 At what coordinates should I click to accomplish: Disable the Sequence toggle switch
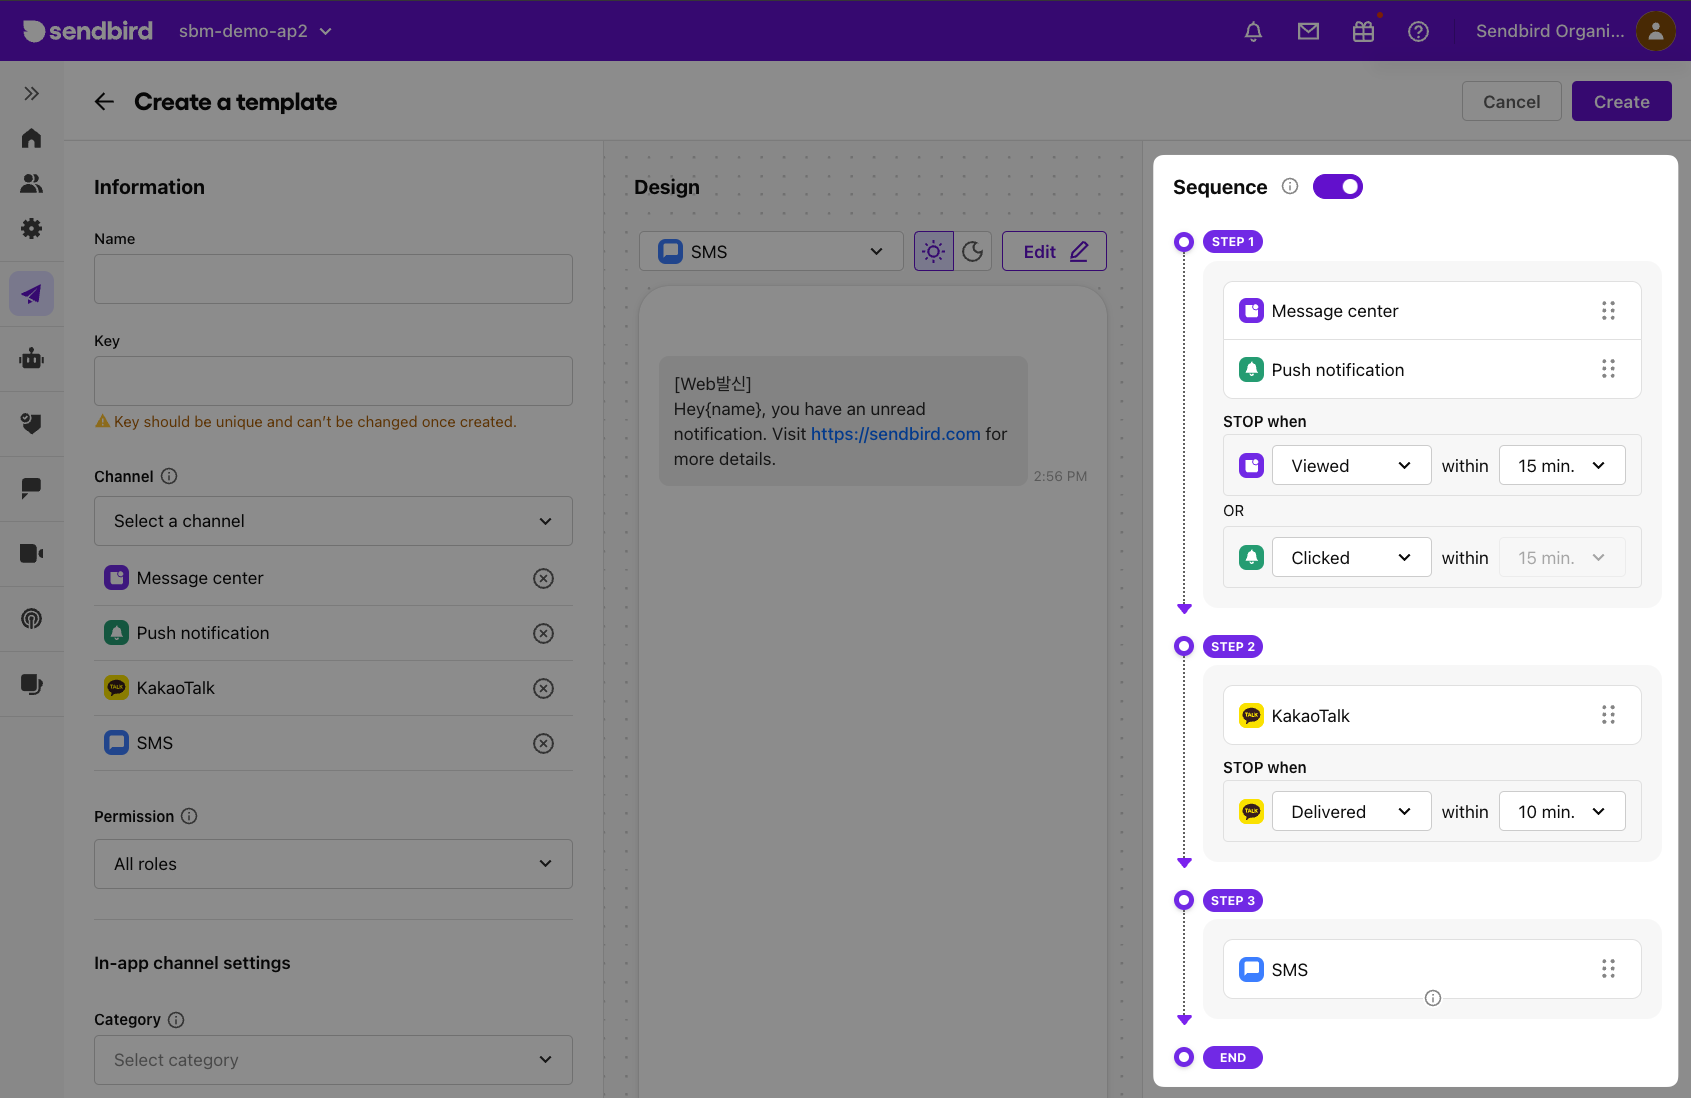point(1338,186)
